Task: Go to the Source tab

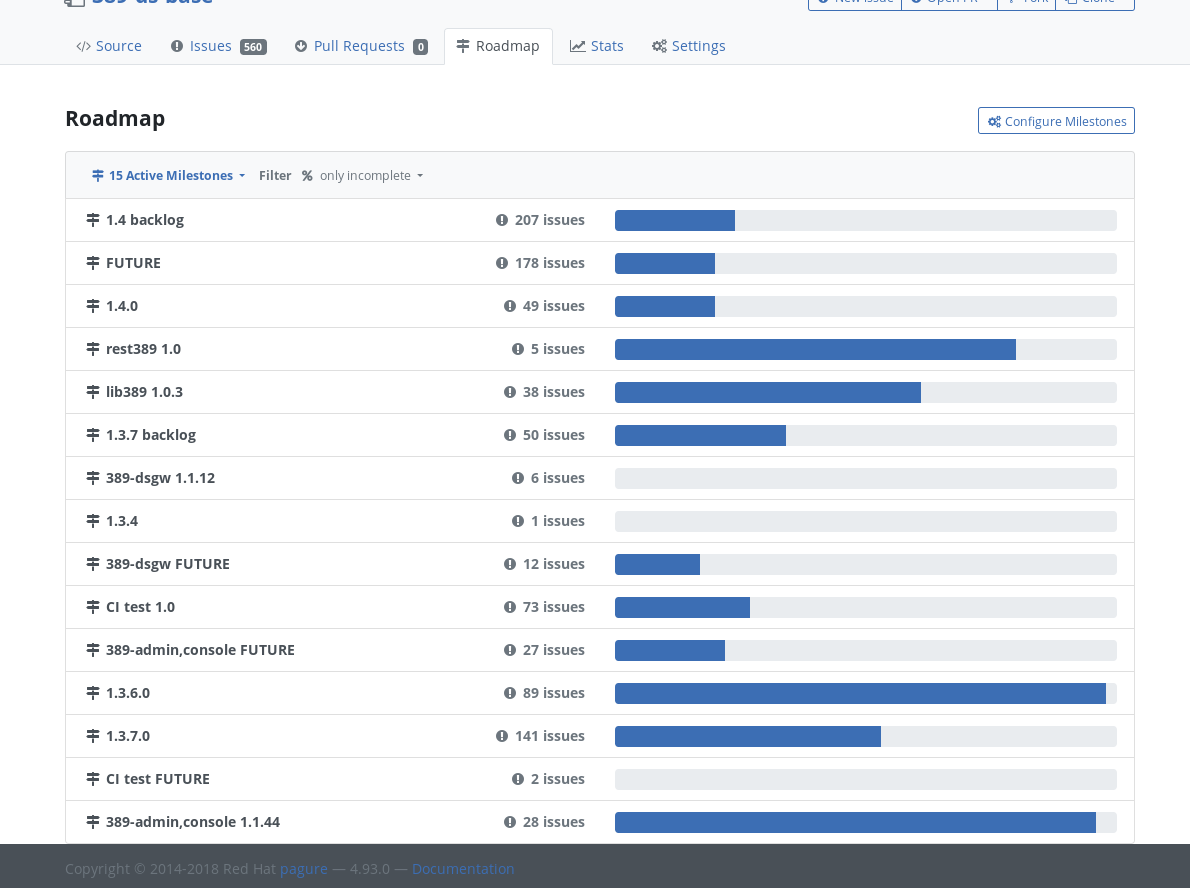Action: point(109,46)
